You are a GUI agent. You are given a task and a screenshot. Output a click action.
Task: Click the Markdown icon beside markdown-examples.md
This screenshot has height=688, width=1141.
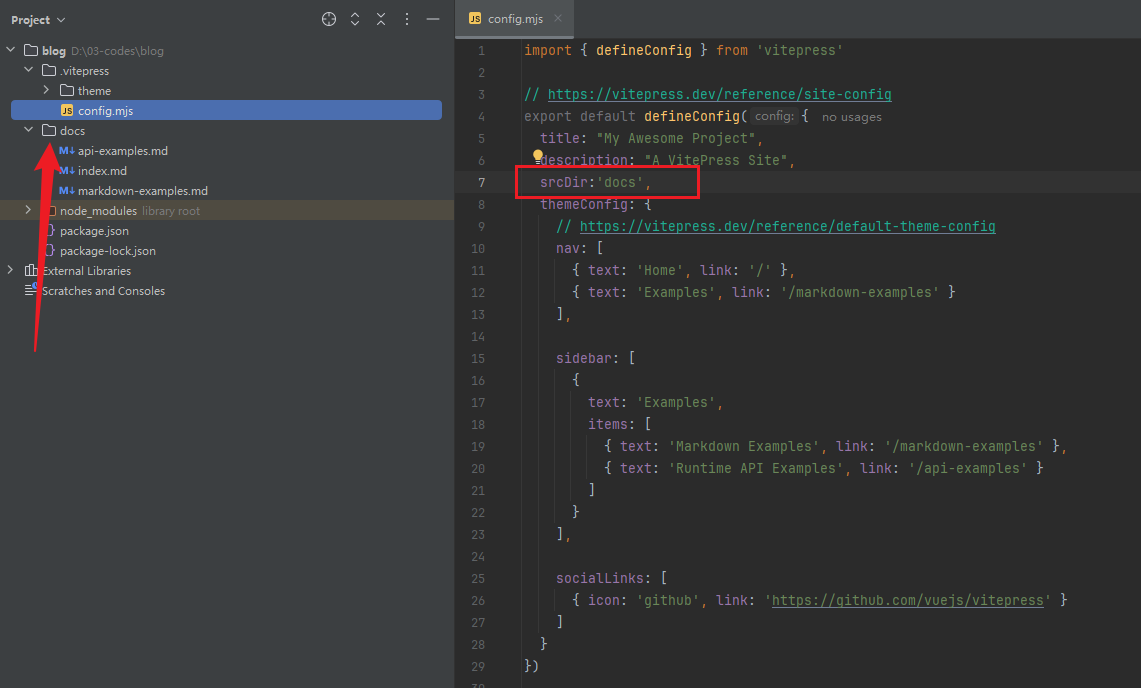[66, 190]
